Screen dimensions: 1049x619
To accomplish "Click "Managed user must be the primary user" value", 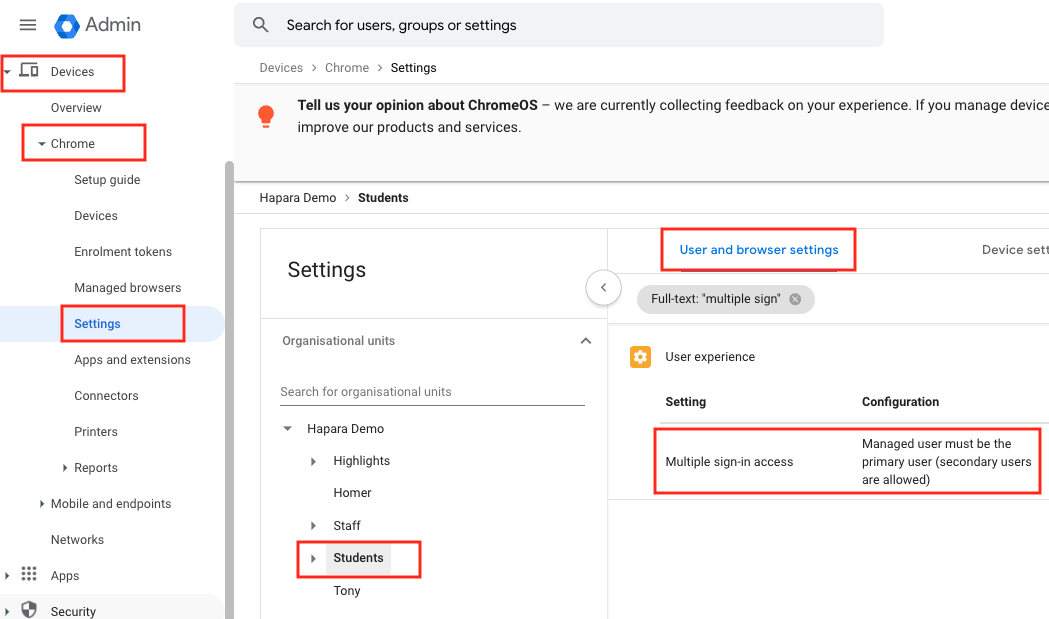I will [x=947, y=462].
